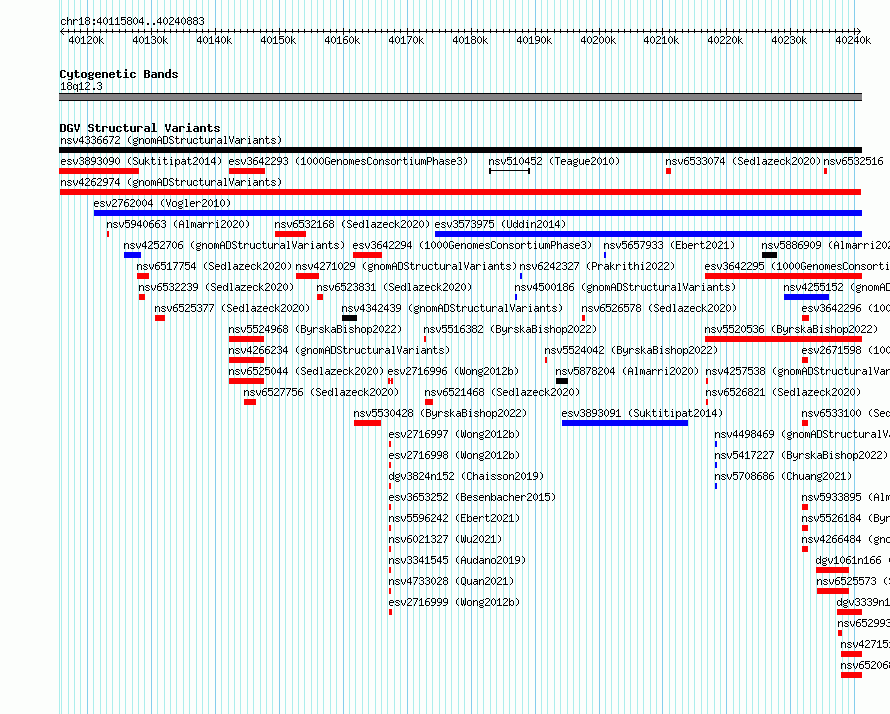890x714 pixels.
Task: Open nsv5708686 (Chuang2021) label
Action: coord(783,476)
